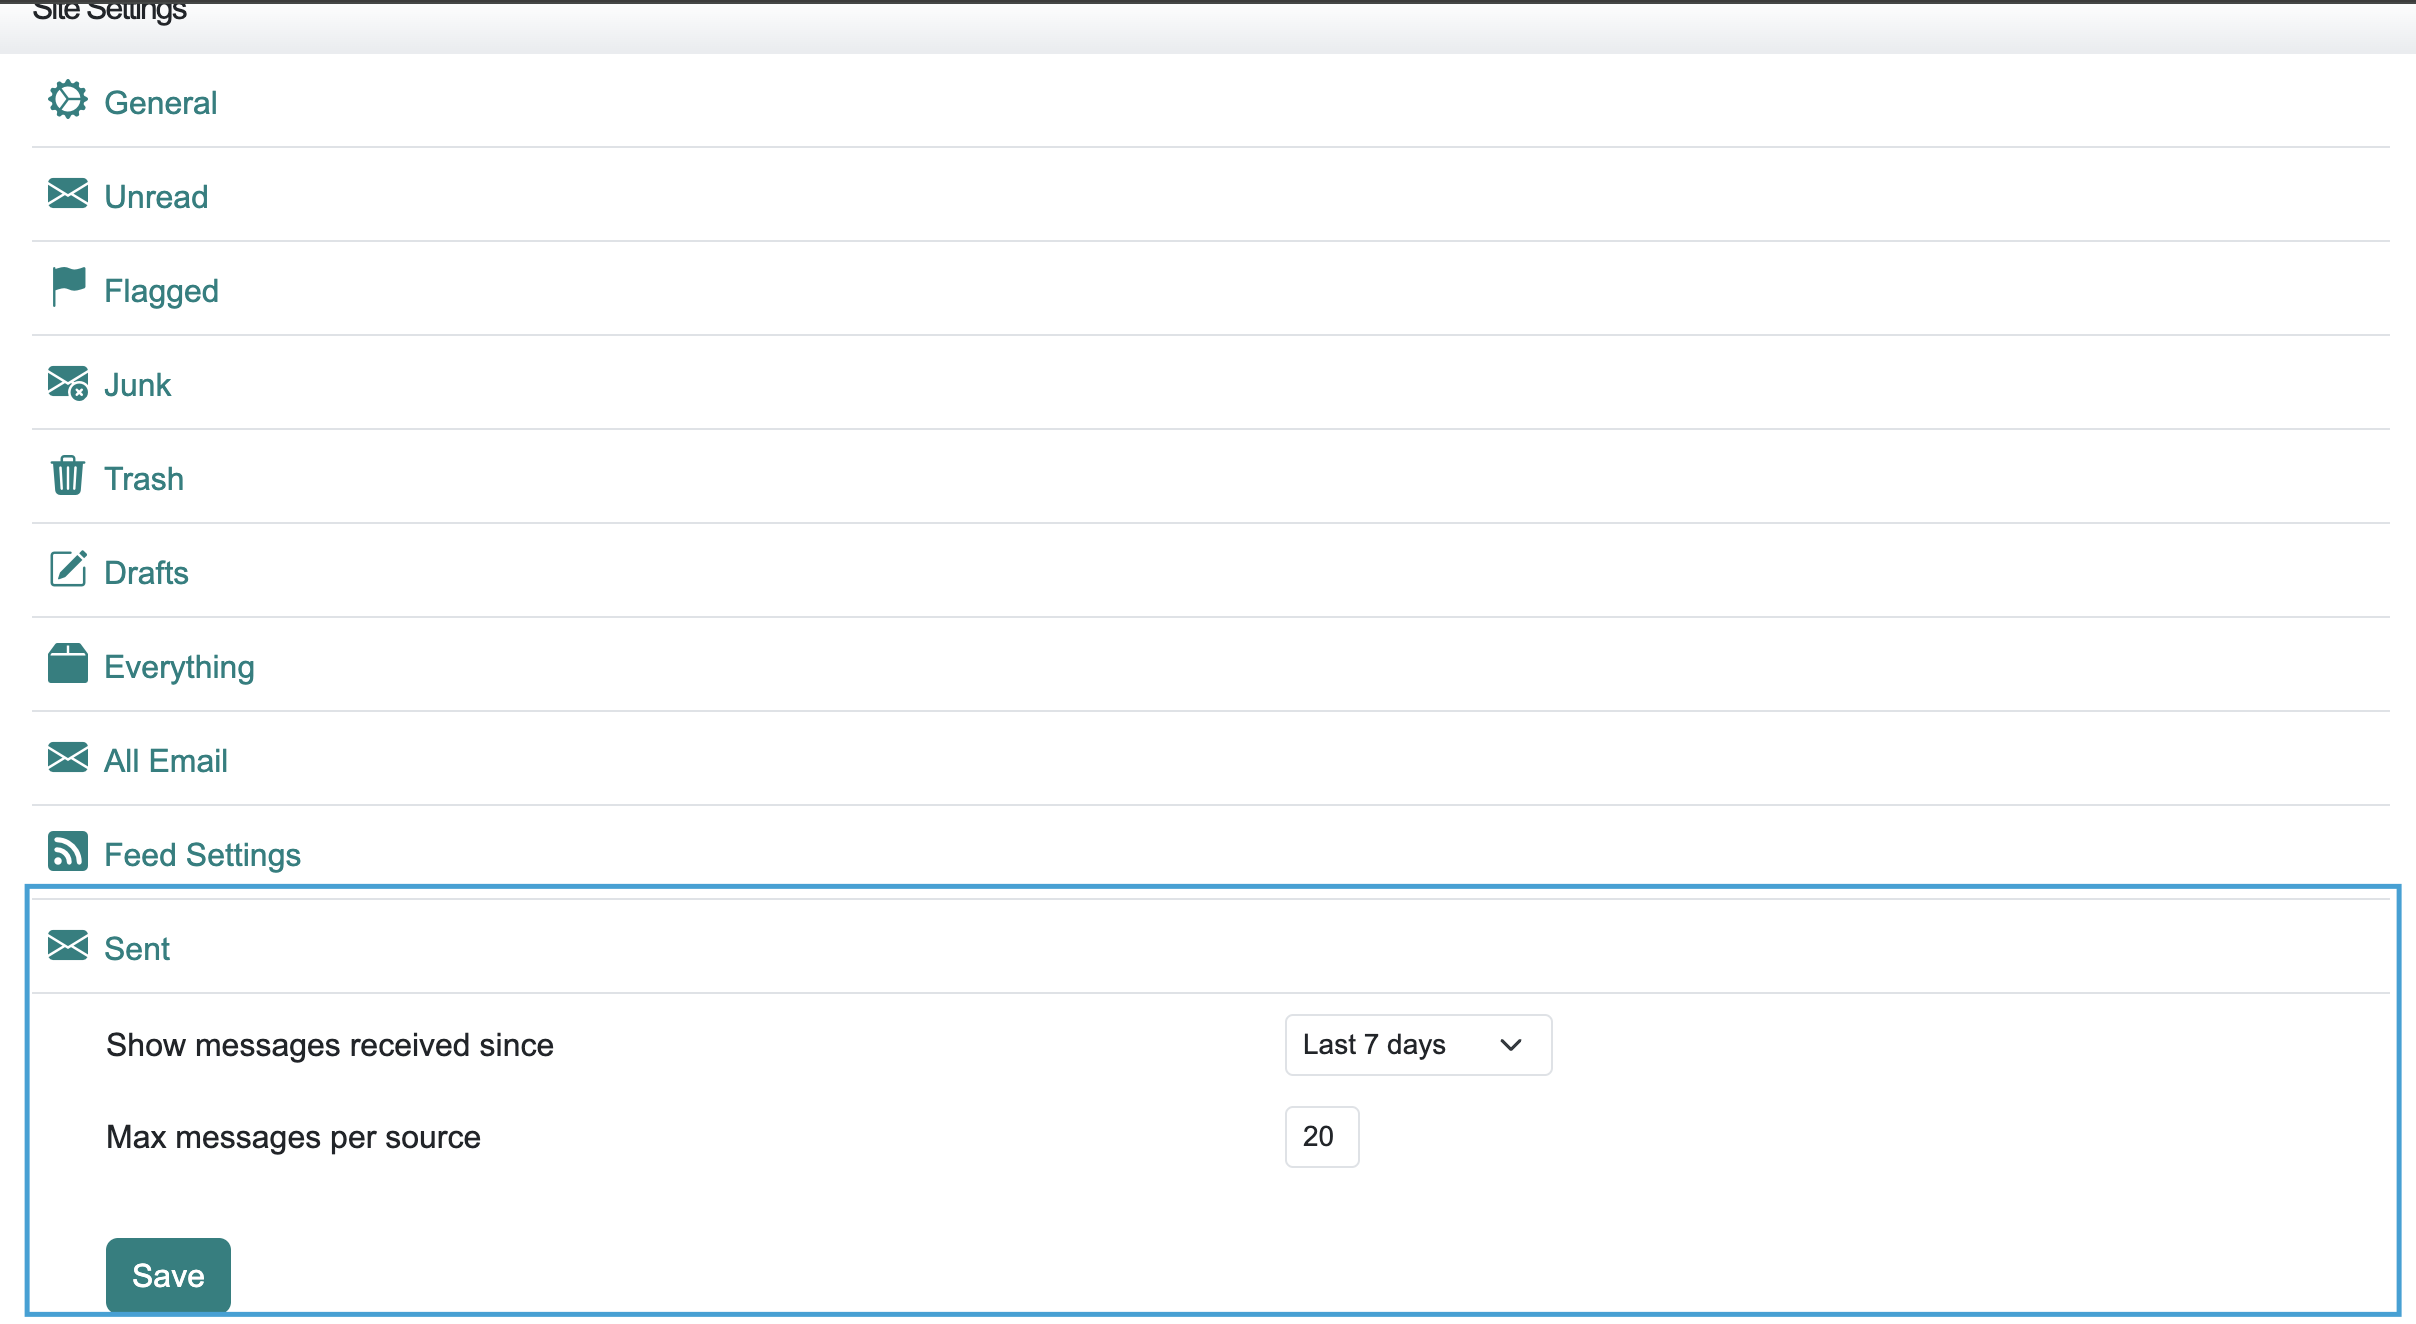Focus the Max messages per source field
The height and width of the screenshot is (1324, 2416).
[1321, 1137]
